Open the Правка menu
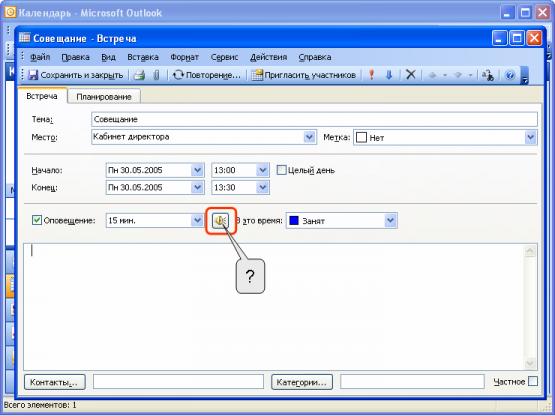Image resolution: width=555 pixels, height=416 pixels. click(x=75, y=57)
